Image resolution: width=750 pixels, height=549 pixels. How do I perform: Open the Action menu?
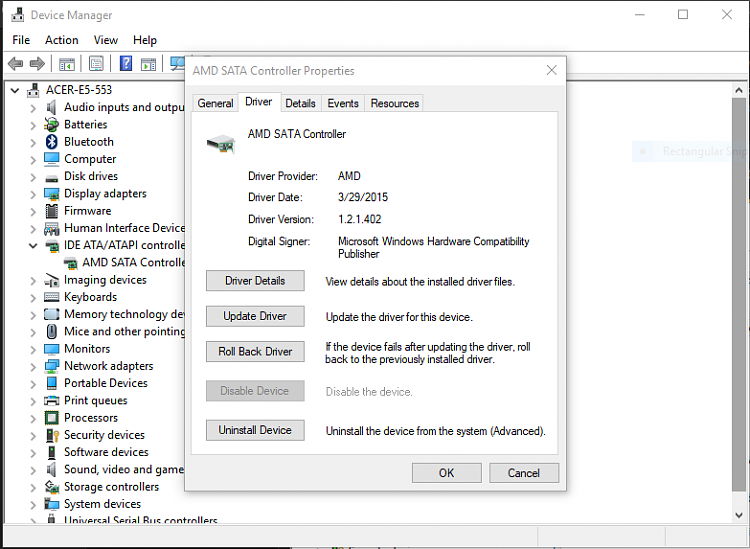click(62, 40)
